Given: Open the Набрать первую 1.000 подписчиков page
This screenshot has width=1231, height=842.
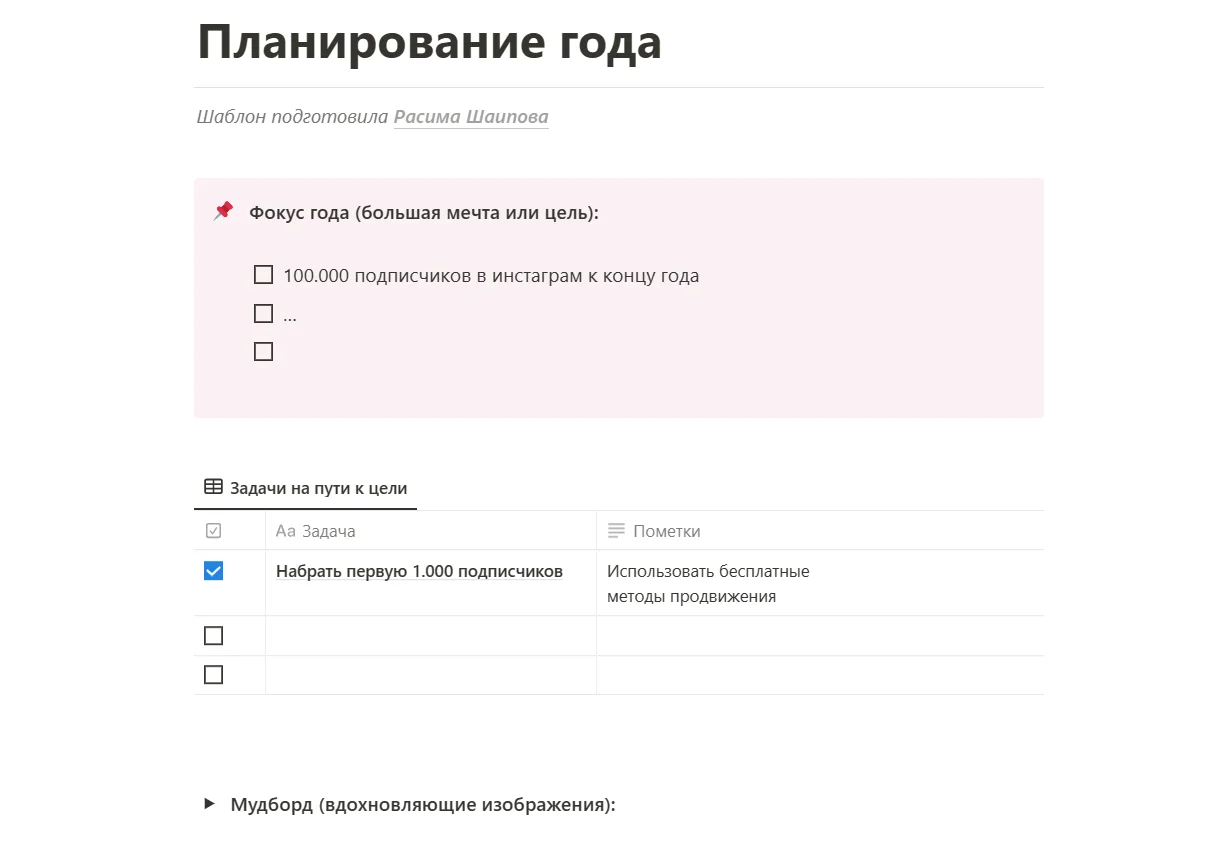Looking at the screenshot, I should tap(419, 572).
